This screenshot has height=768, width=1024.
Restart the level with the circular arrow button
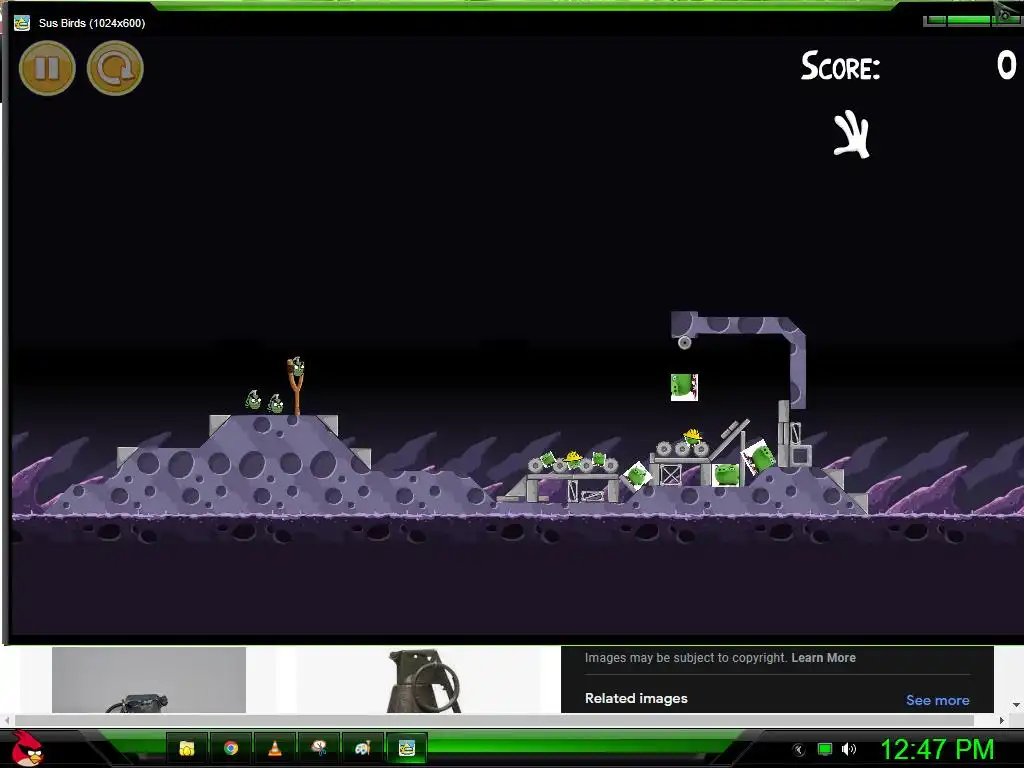point(115,68)
